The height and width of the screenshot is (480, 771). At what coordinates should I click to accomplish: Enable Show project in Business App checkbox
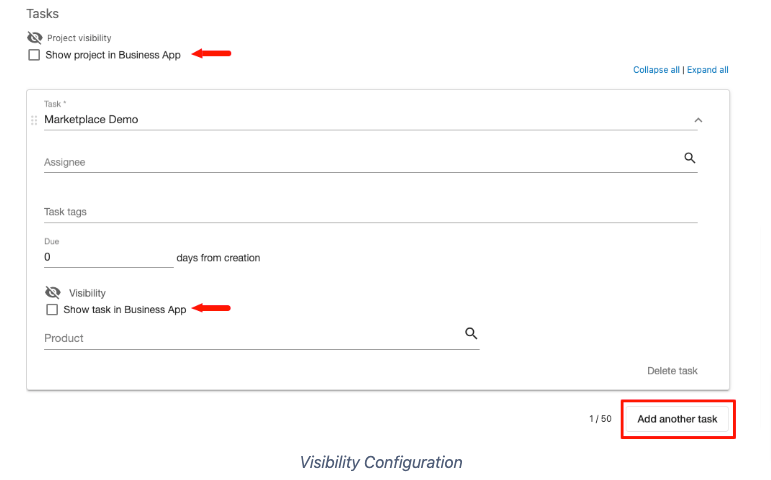(34, 55)
